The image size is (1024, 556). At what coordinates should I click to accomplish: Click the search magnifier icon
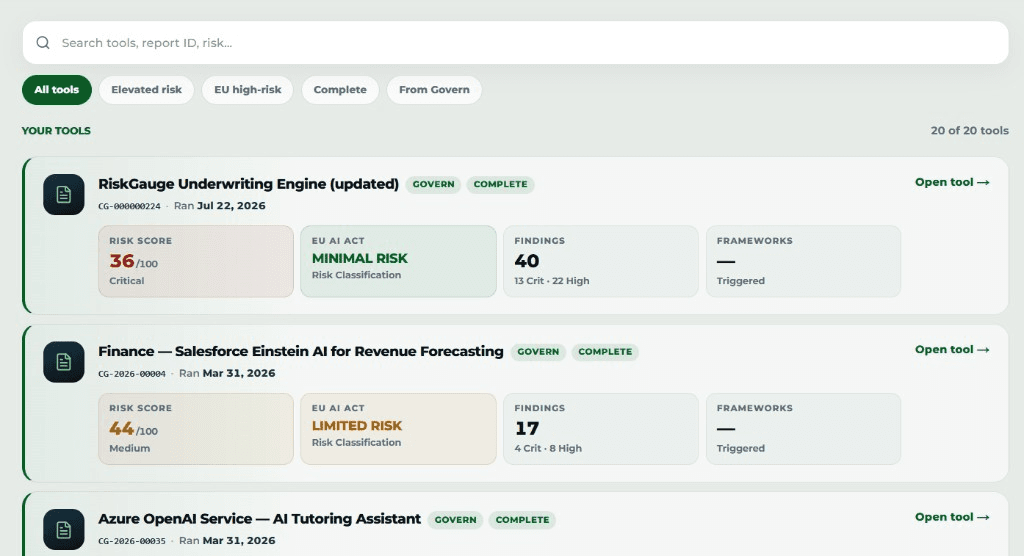(x=43, y=42)
